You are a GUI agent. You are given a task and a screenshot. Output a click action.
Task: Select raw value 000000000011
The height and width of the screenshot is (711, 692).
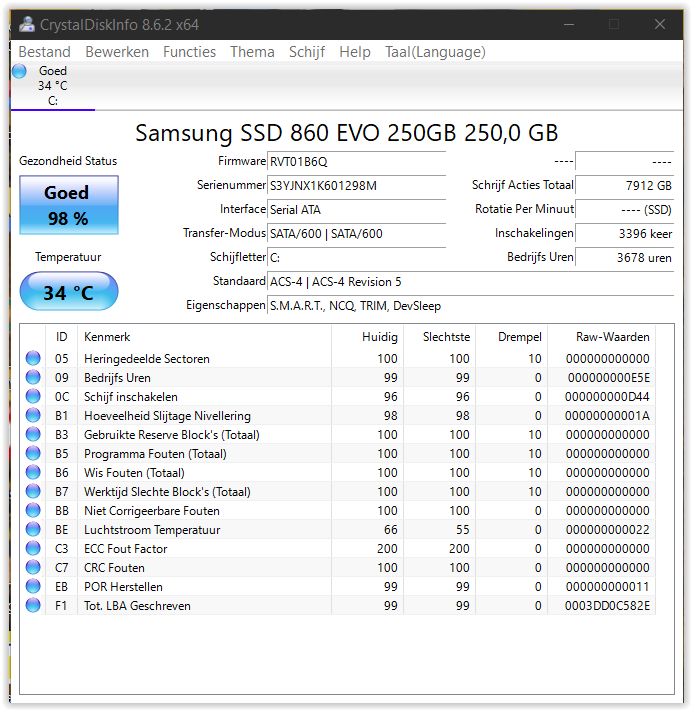(x=608, y=587)
